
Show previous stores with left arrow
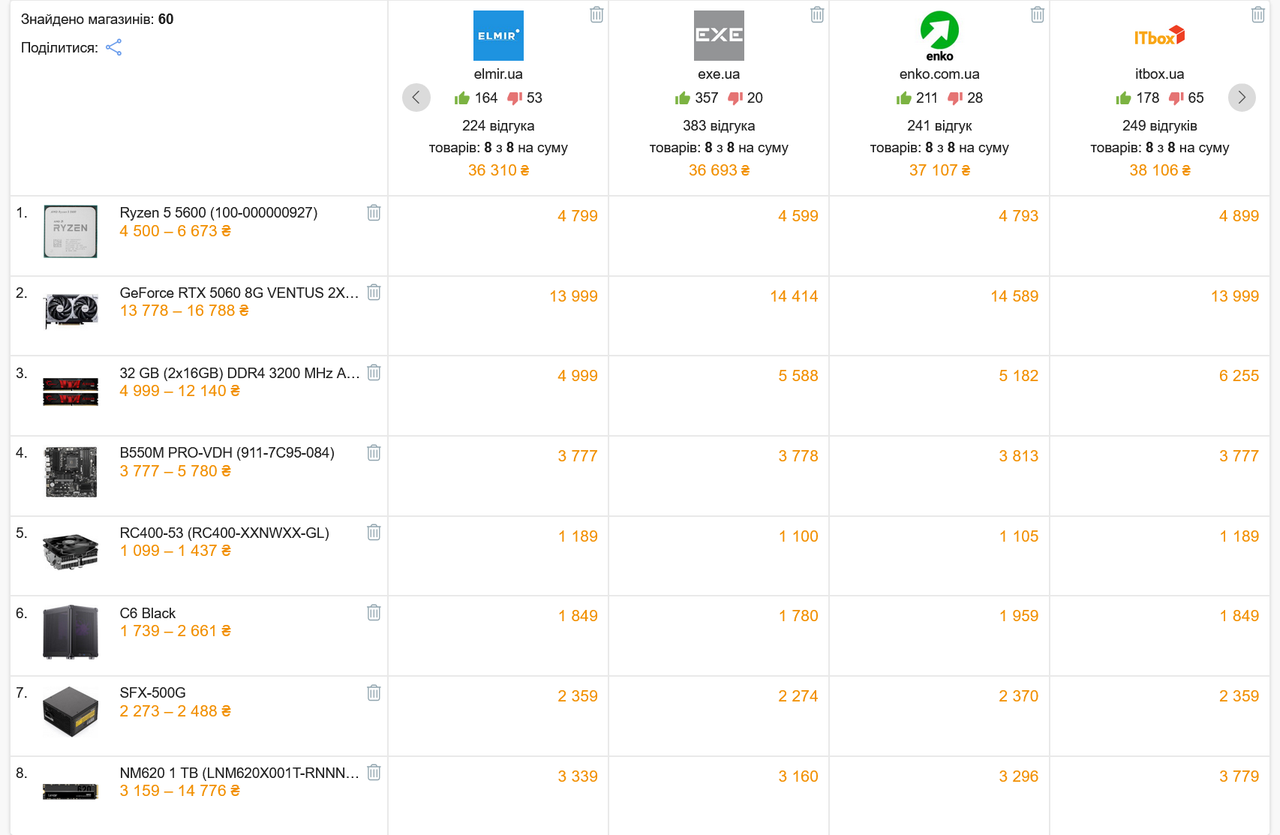416,97
